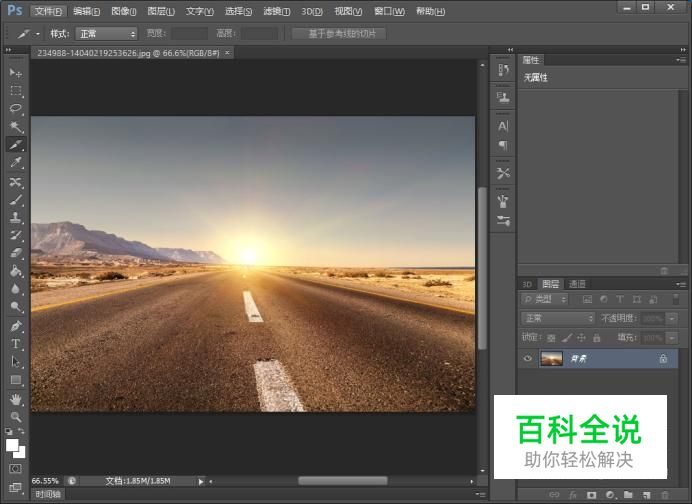The width and height of the screenshot is (692, 504).
Task: Select the Brush tool
Action: click(x=16, y=200)
